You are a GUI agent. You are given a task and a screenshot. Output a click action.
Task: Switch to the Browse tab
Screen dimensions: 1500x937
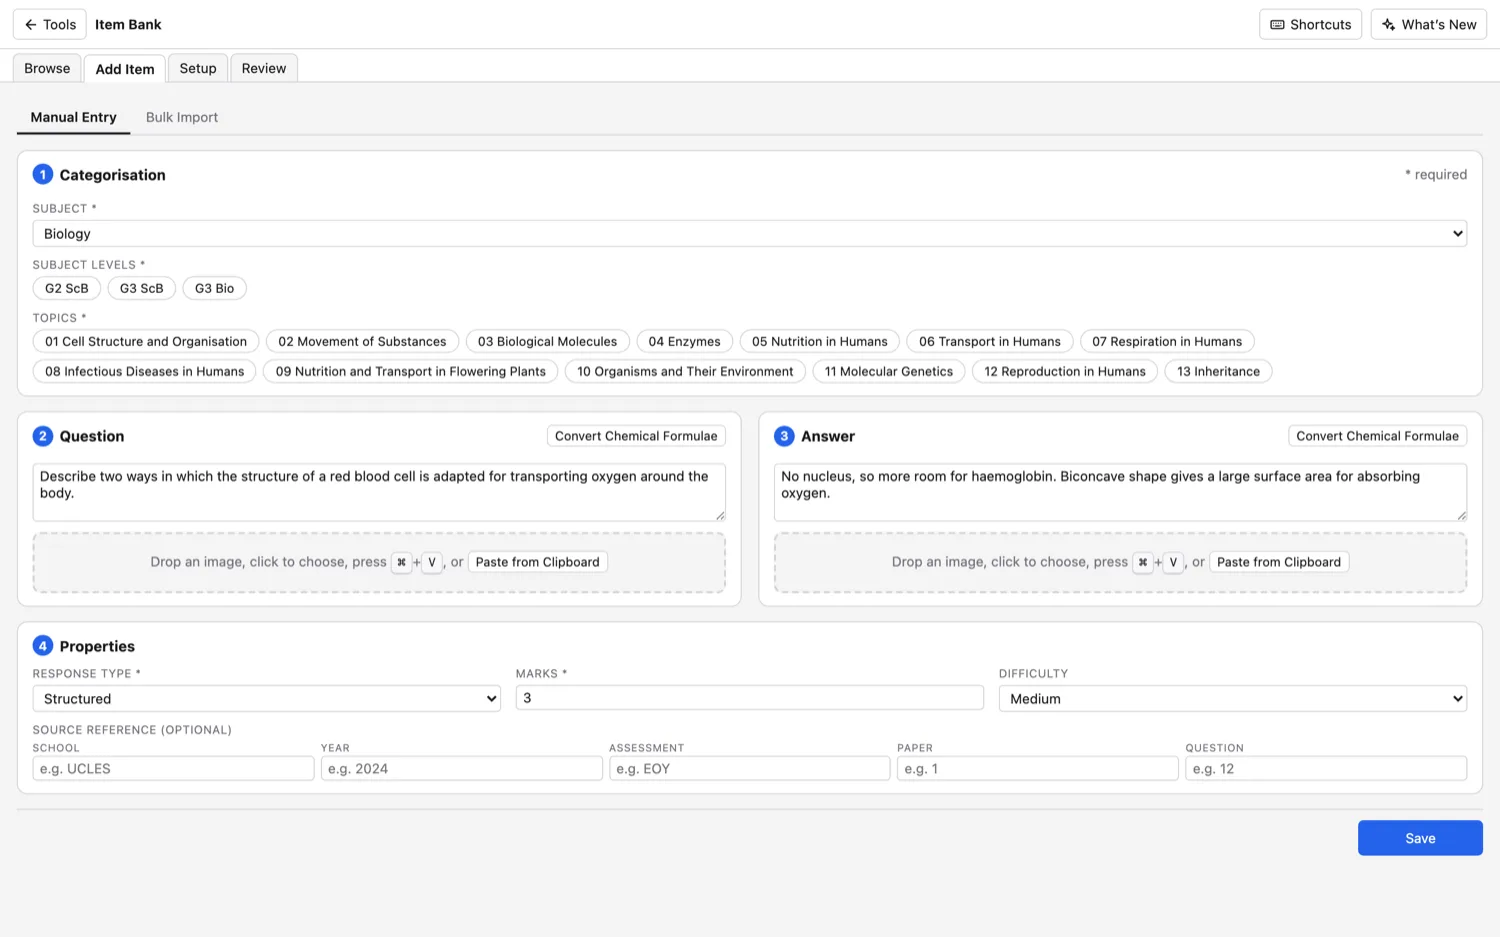coord(47,68)
